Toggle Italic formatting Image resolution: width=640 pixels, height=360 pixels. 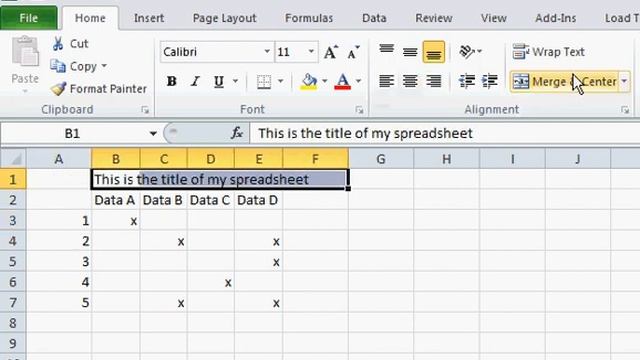pyautogui.click(x=196, y=81)
